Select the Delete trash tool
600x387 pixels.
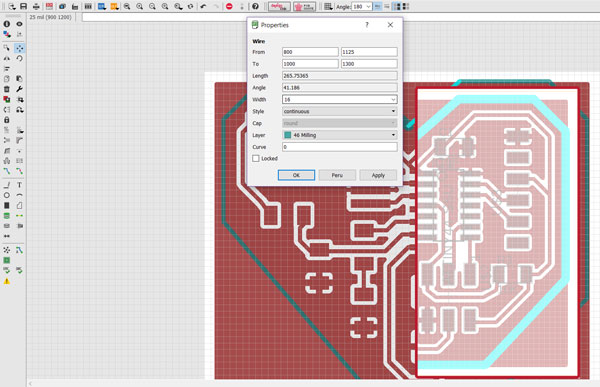7,89
